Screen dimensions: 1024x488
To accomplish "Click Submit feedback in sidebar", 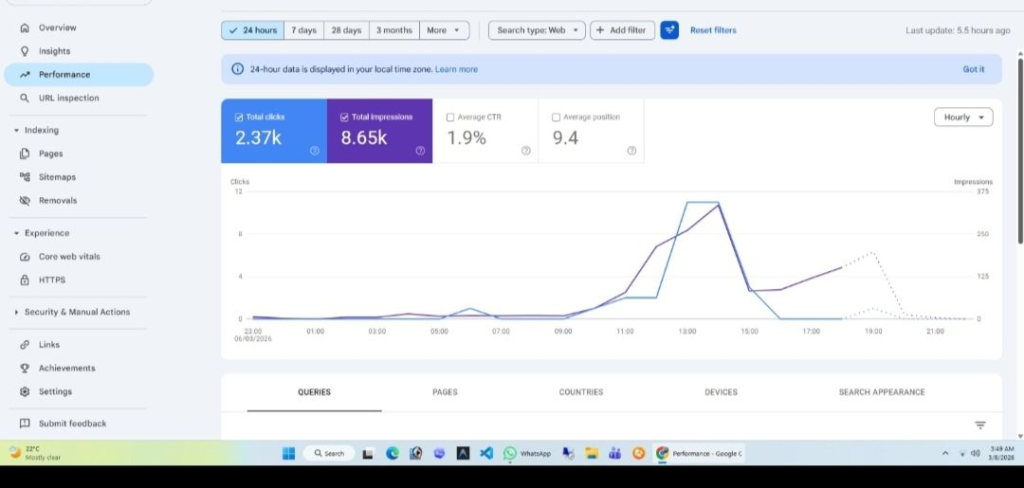I will [x=72, y=424].
